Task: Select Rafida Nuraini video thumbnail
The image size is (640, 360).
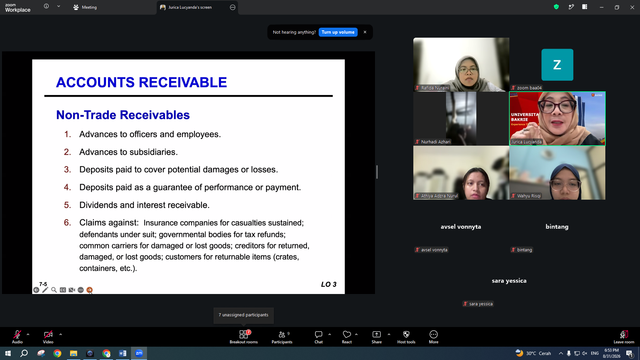Action: click(461, 64)
